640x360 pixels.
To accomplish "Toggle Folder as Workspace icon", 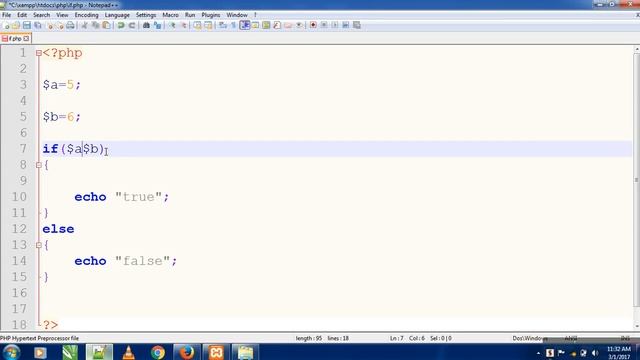I will point(288,25).
